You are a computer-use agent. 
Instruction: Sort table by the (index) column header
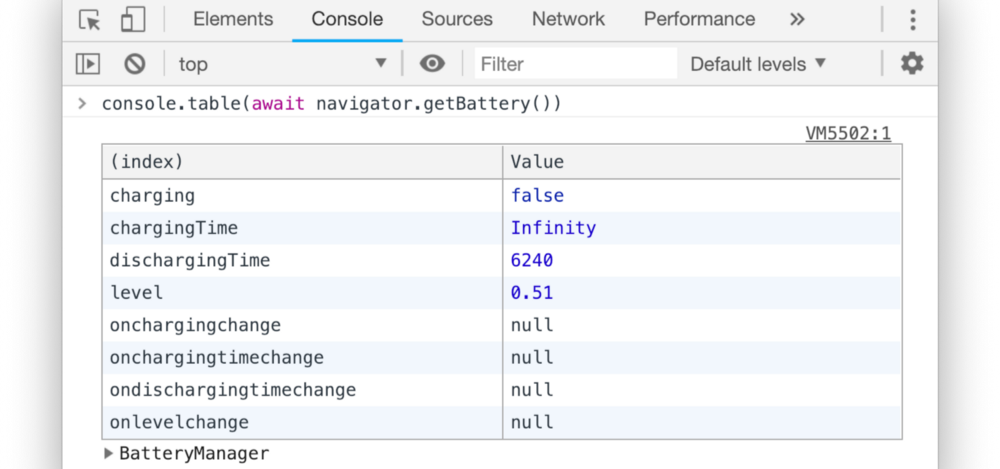coord(302,162)
